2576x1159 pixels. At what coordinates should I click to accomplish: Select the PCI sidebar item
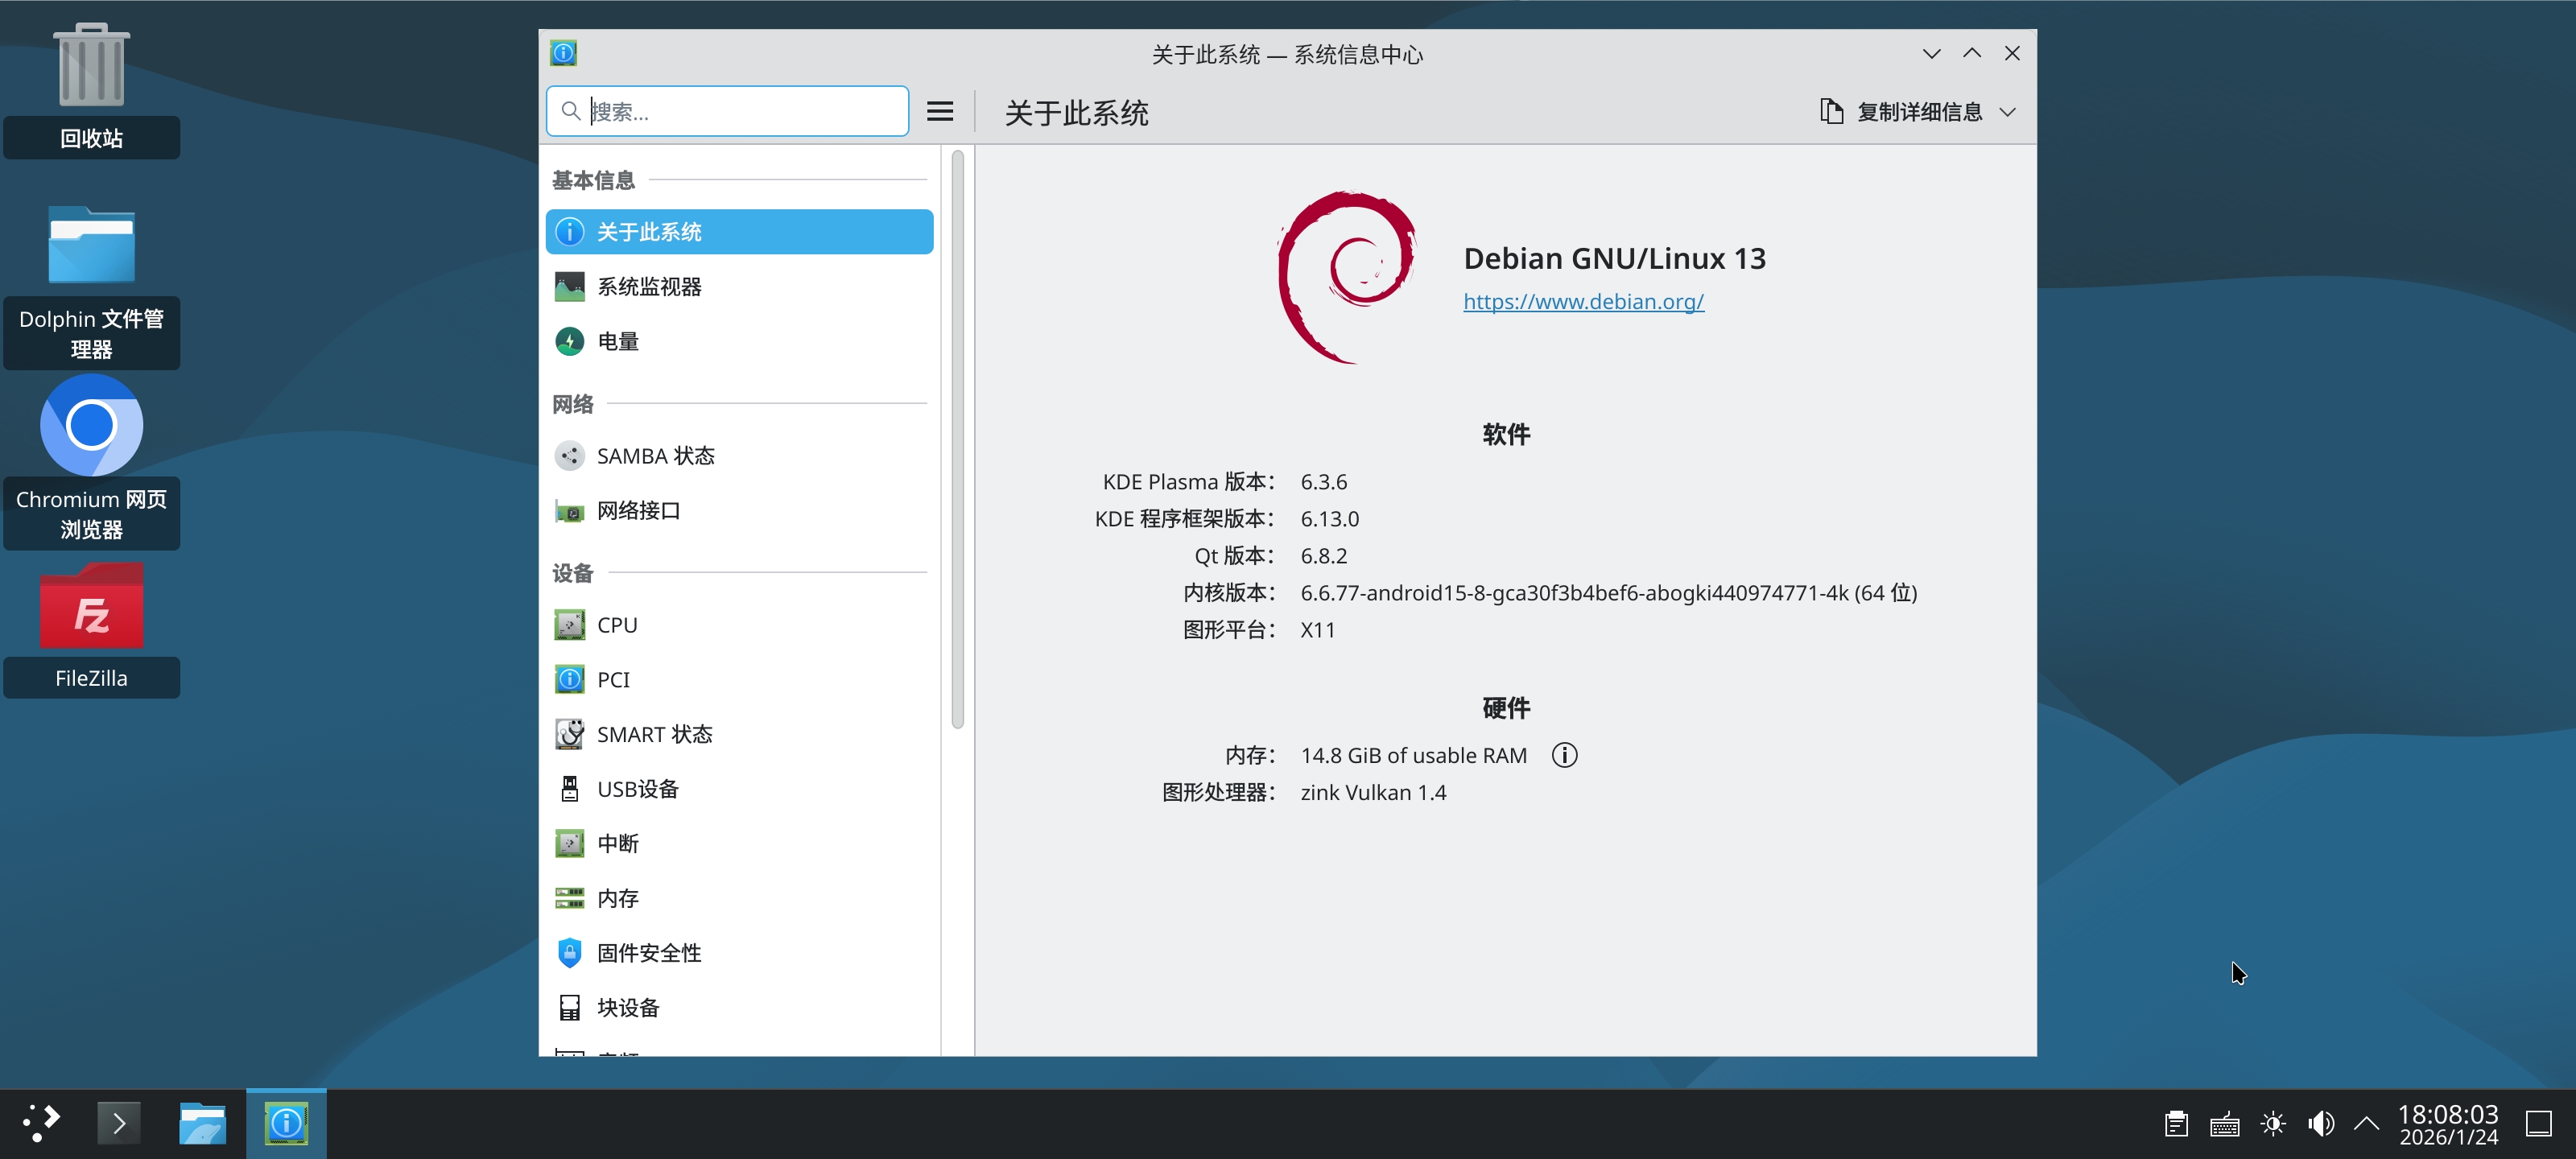tap(612, 680)
